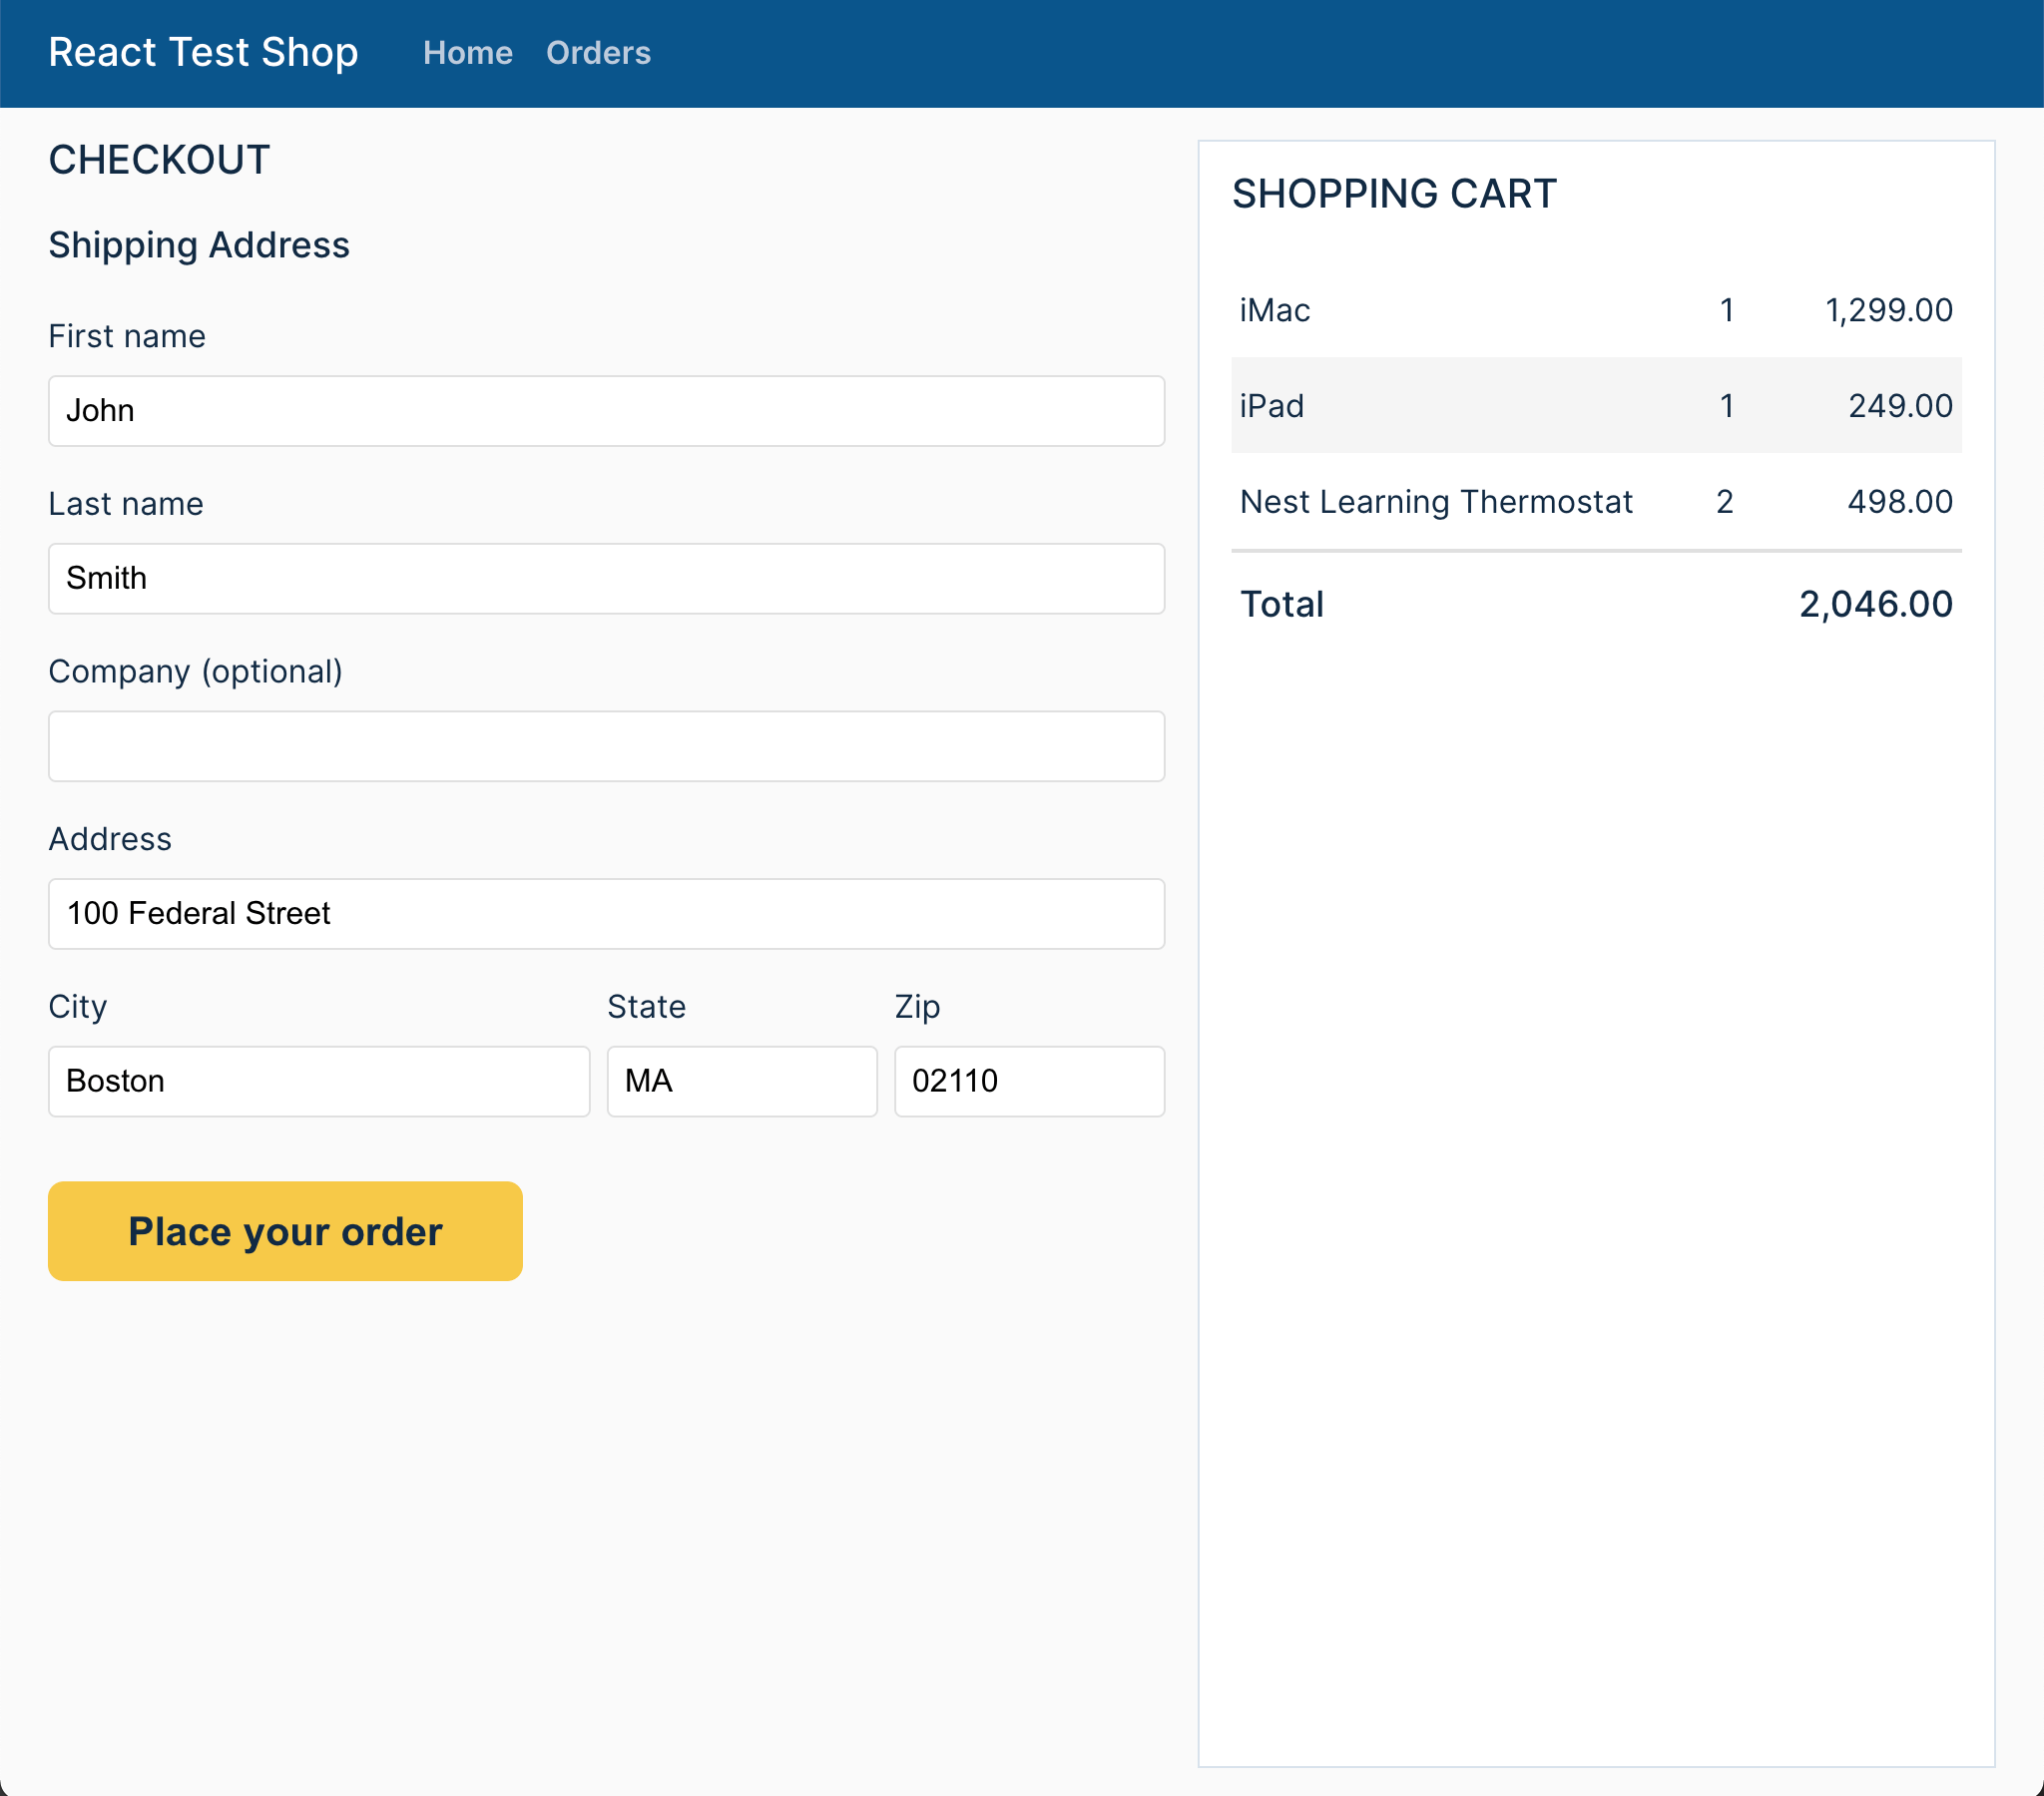This screenshot has width=2044, height=1796.
Task: Click the React Test Shop brand link
Action: point(203,53)
